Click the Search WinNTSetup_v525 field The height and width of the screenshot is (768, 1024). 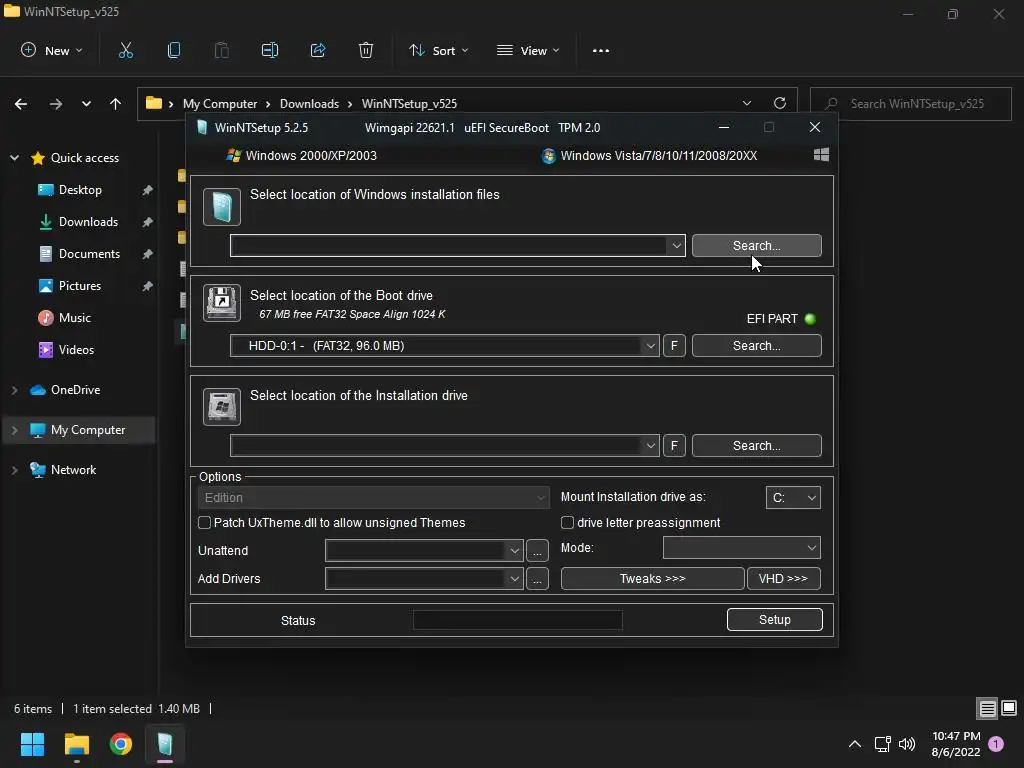point(910,104)
